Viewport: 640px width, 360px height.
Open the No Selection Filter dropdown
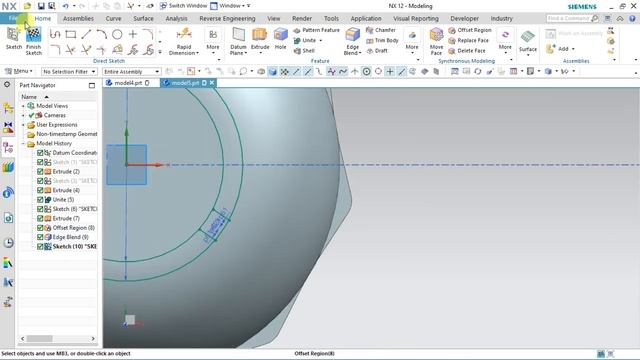point(69,71)
